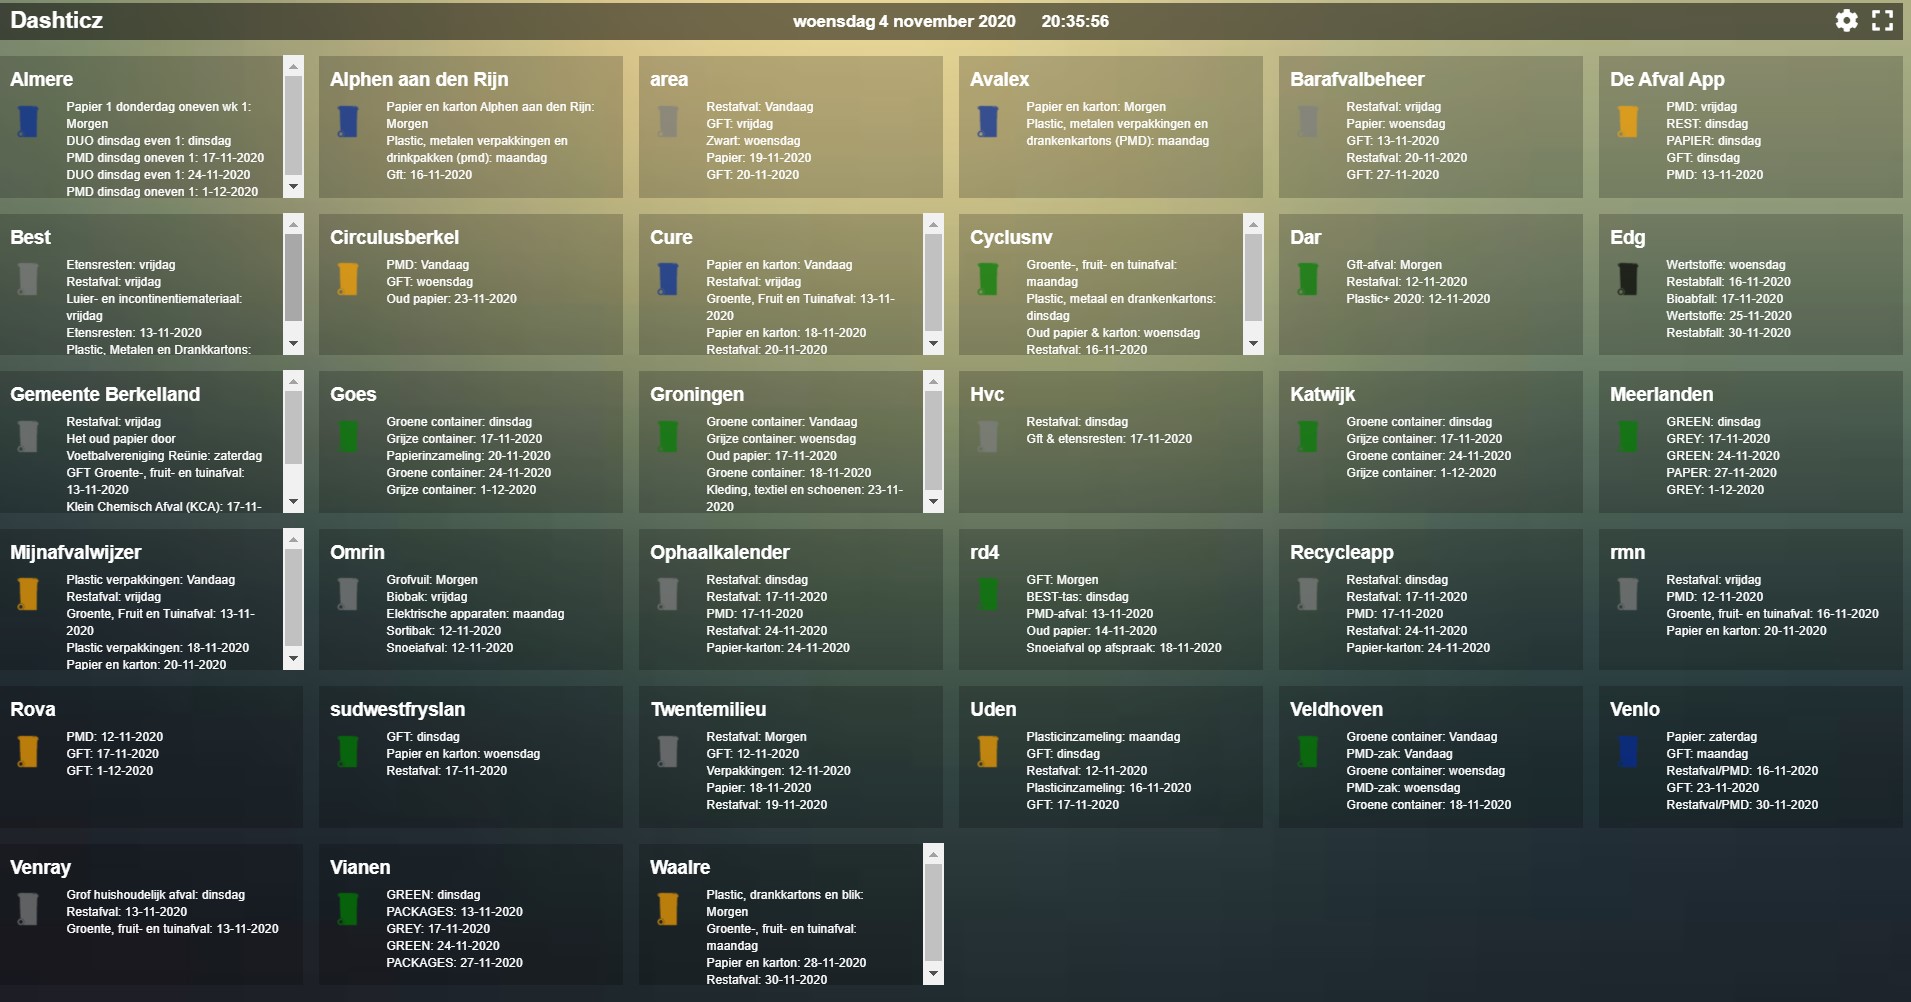Toggle fullscreen mode icon
Image resolution: width=1911 pixels, height=1002 pixels.
point(1882,20)
